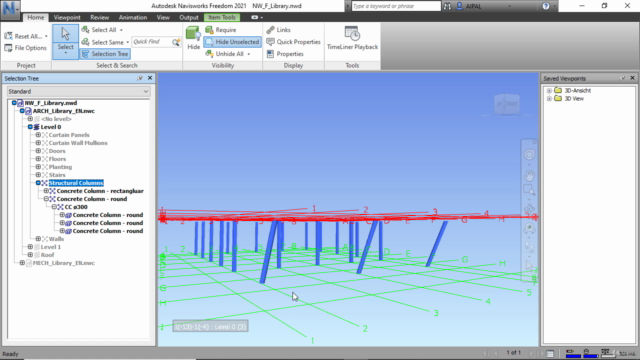Open the help question mark icon
Screen dimensions: 640x360
(x=546, y=6)
